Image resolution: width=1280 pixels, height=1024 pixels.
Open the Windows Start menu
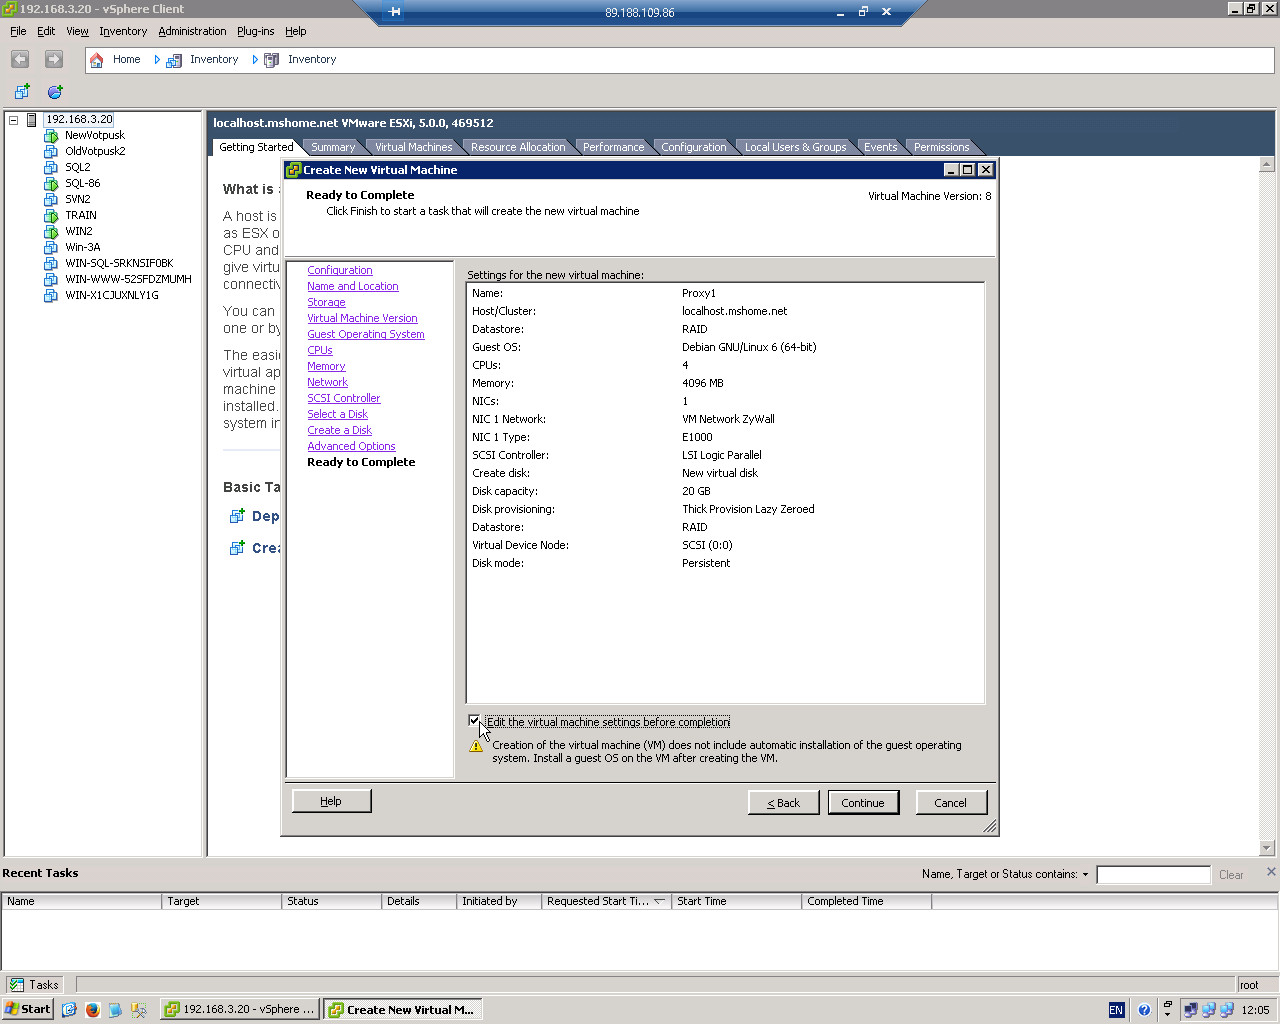coord(28,1010)
